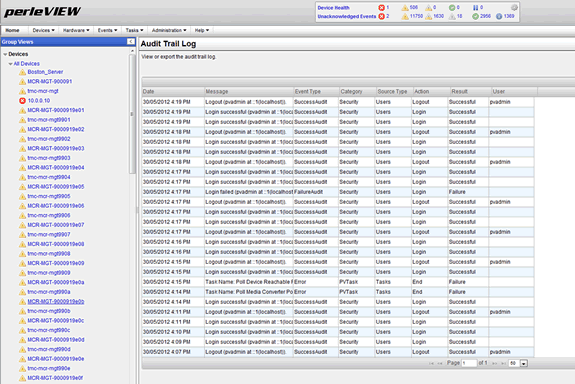Sort by the Event Type column header
This screenshot has width=575, height=384.
[316, 92]
